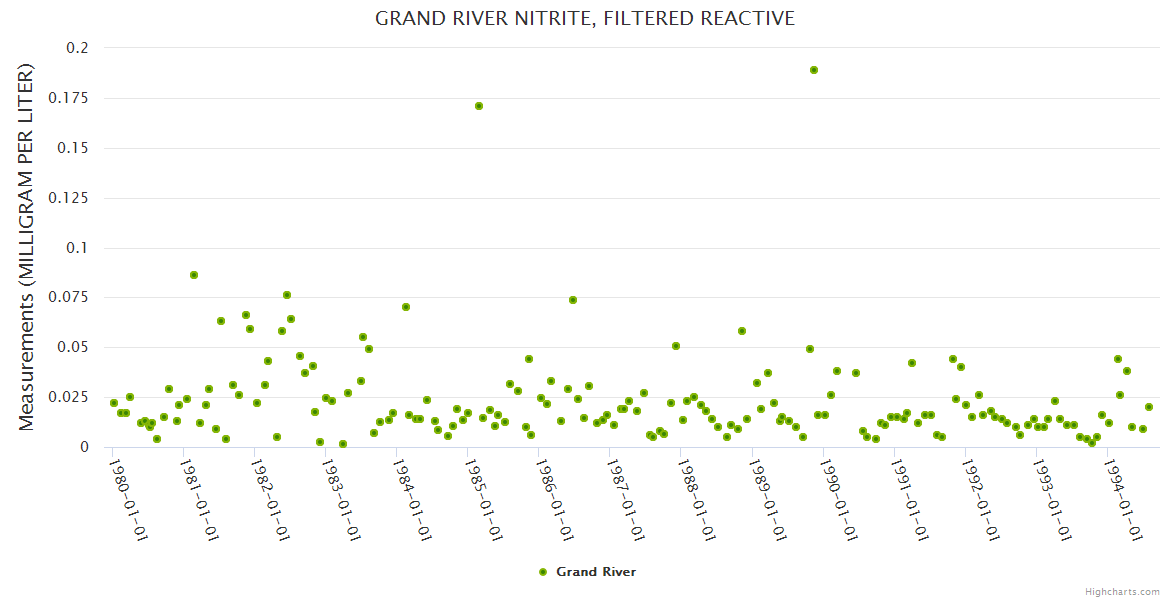Click the 0.086 data point in early 1981
Screen dimensions: 1170x600
(194, 275)
